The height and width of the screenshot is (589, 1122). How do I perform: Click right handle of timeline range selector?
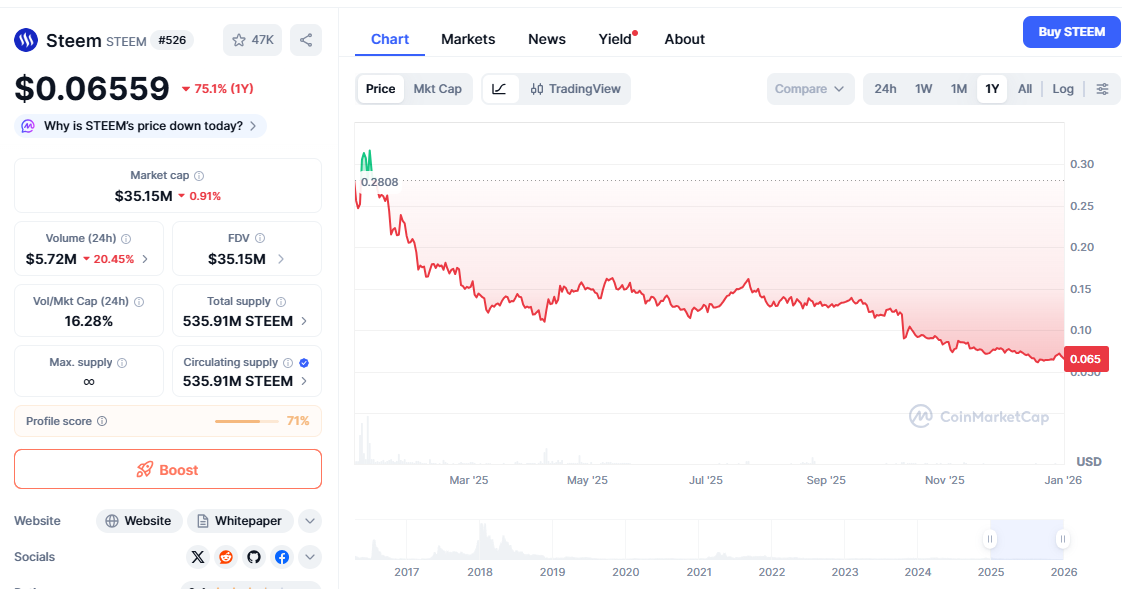1063,539
